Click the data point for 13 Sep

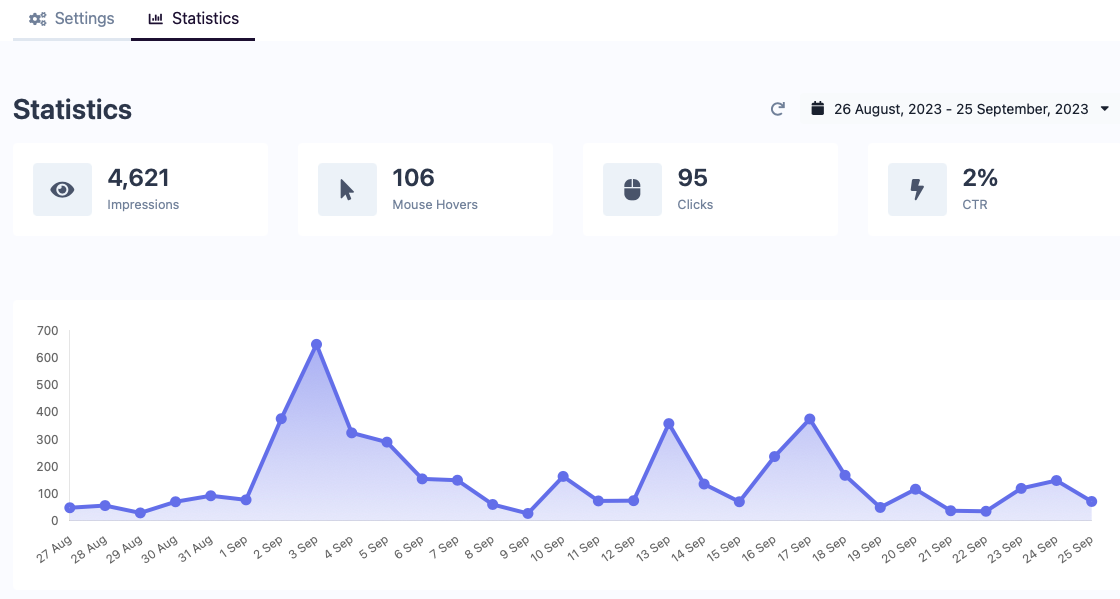click(x=670, y=423)
